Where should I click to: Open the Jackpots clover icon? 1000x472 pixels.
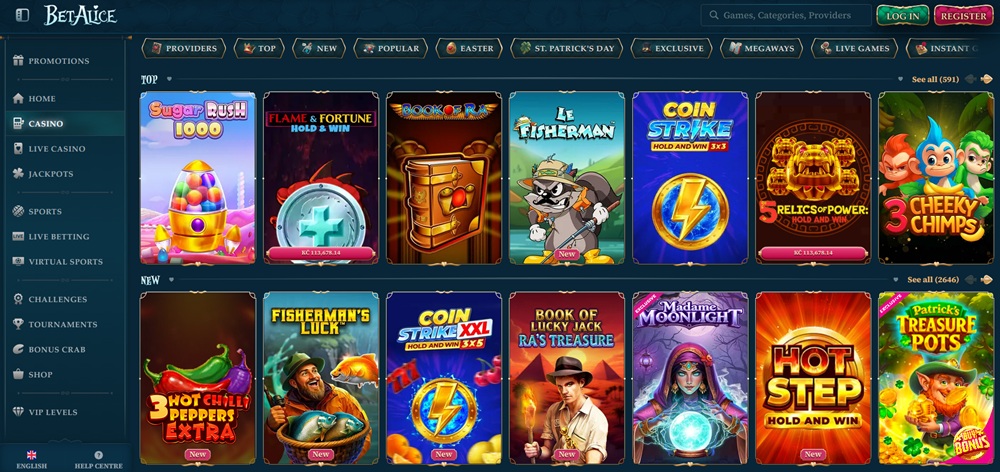(18, 173)
